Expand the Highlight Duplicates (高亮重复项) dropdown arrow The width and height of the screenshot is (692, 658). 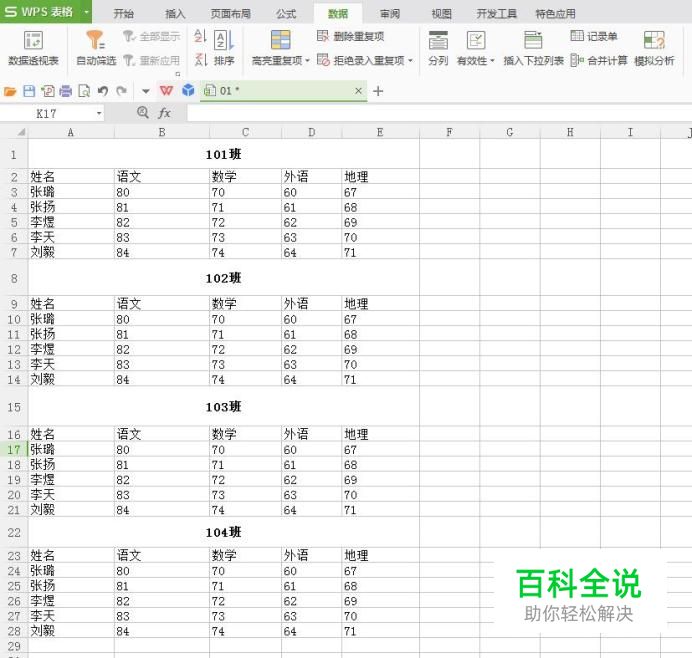pyautogui.click(x=308, y=60)
